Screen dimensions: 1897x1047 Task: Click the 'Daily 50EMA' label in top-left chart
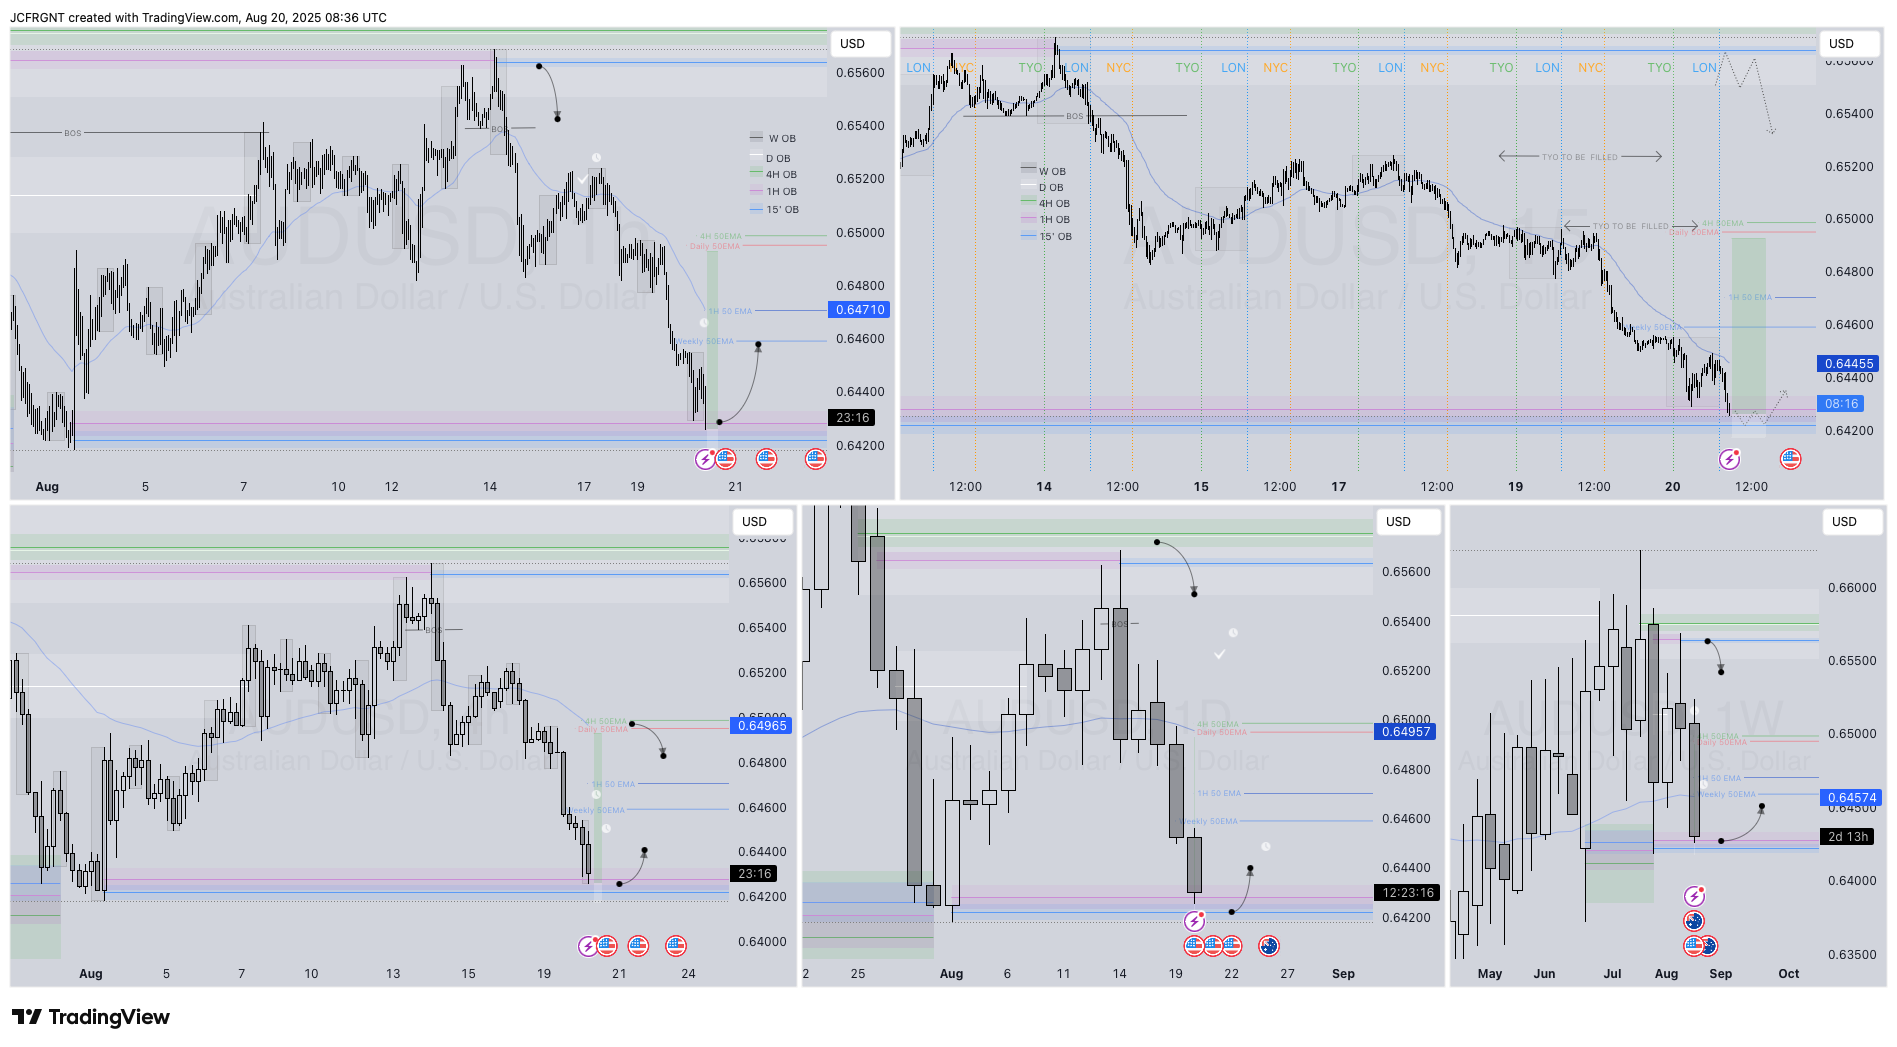(715, 246)
